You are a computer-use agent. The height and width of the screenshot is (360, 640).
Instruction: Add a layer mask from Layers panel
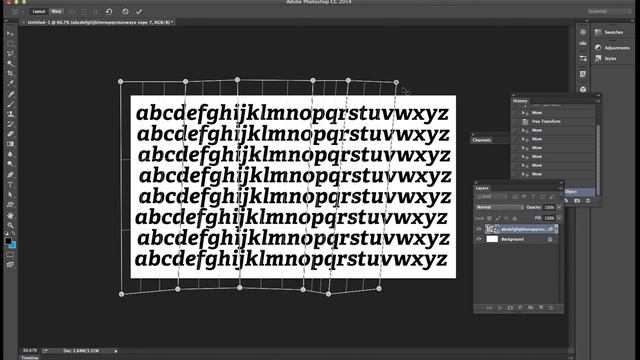coord(510,307)
